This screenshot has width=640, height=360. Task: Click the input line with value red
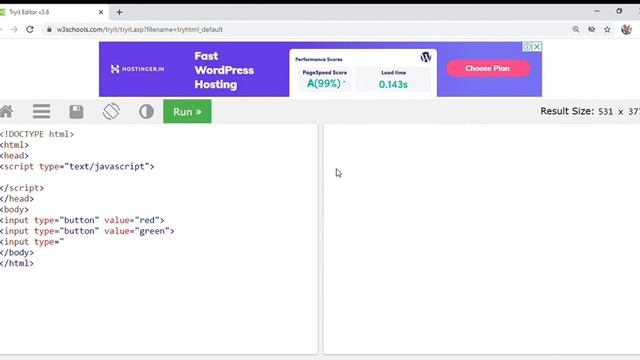tap(82, 220)
